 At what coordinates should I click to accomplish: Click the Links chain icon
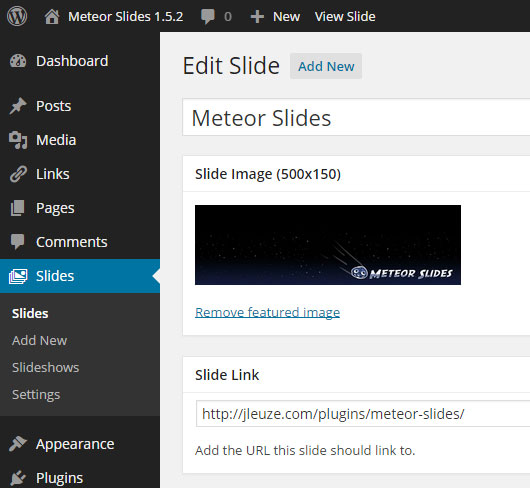pos(18,174)
